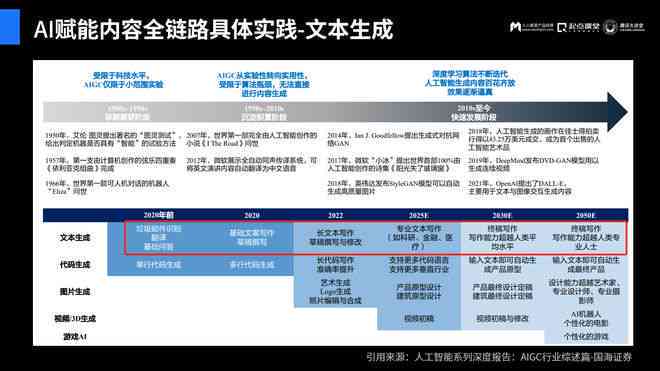
Task: Click the "输入文本即可自动生成最终产品" cell
Action: (585, 264)
